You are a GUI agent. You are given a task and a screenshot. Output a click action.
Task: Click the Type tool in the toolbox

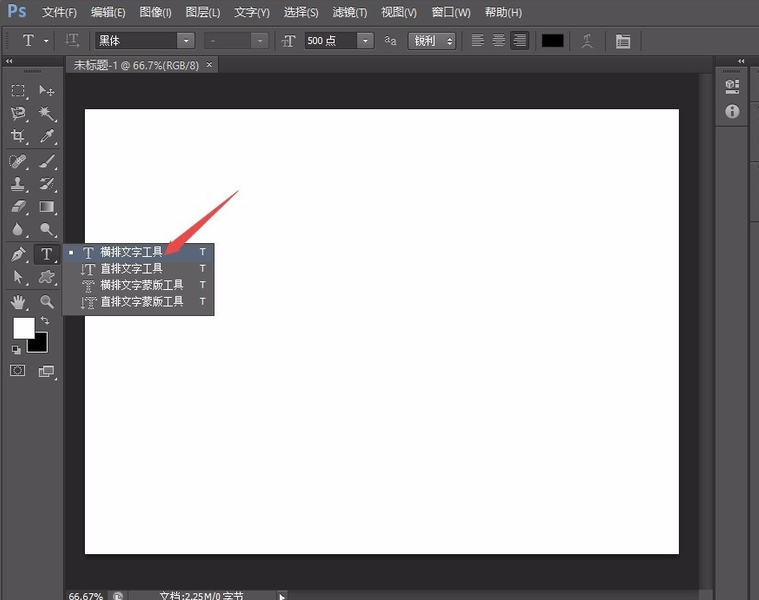(x=46, y=254)
